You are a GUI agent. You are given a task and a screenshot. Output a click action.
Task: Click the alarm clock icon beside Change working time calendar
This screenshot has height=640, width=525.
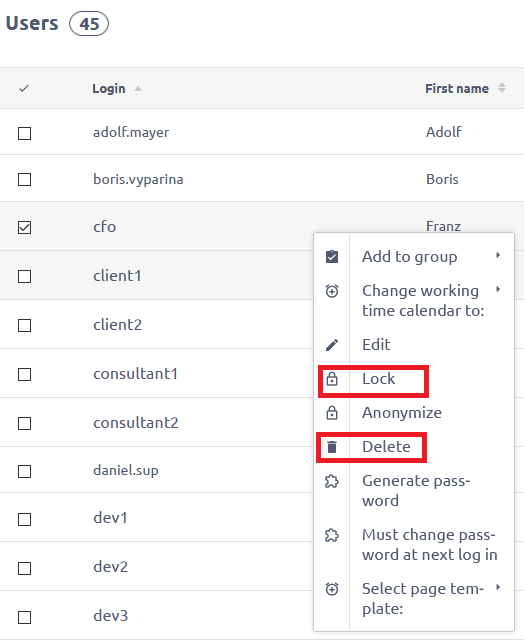click(332, 291)
